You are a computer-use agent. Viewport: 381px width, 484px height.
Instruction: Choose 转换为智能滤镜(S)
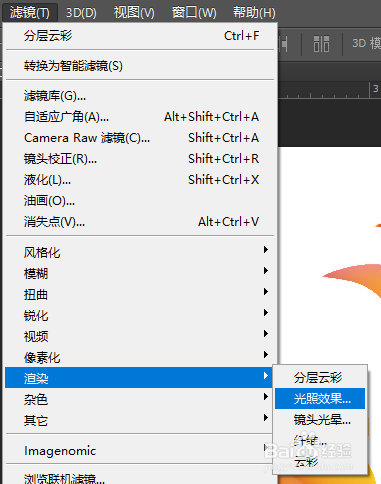point(141,66)
